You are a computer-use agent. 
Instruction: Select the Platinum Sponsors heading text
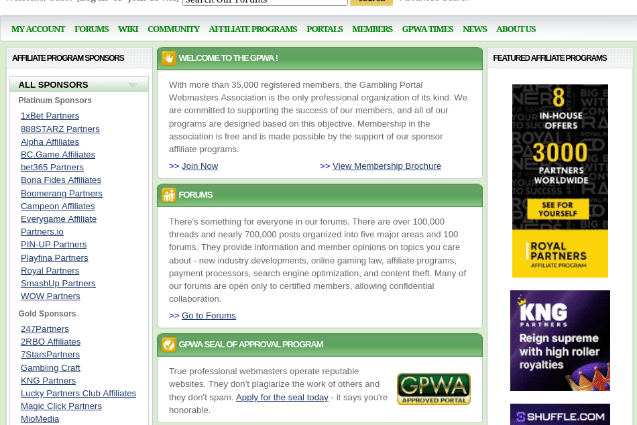point(55,100)
